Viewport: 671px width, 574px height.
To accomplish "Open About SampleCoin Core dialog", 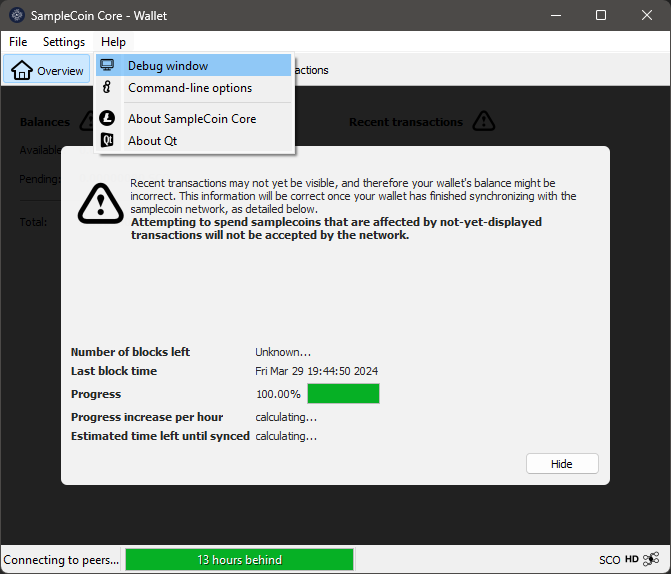I will pos(192,118).
